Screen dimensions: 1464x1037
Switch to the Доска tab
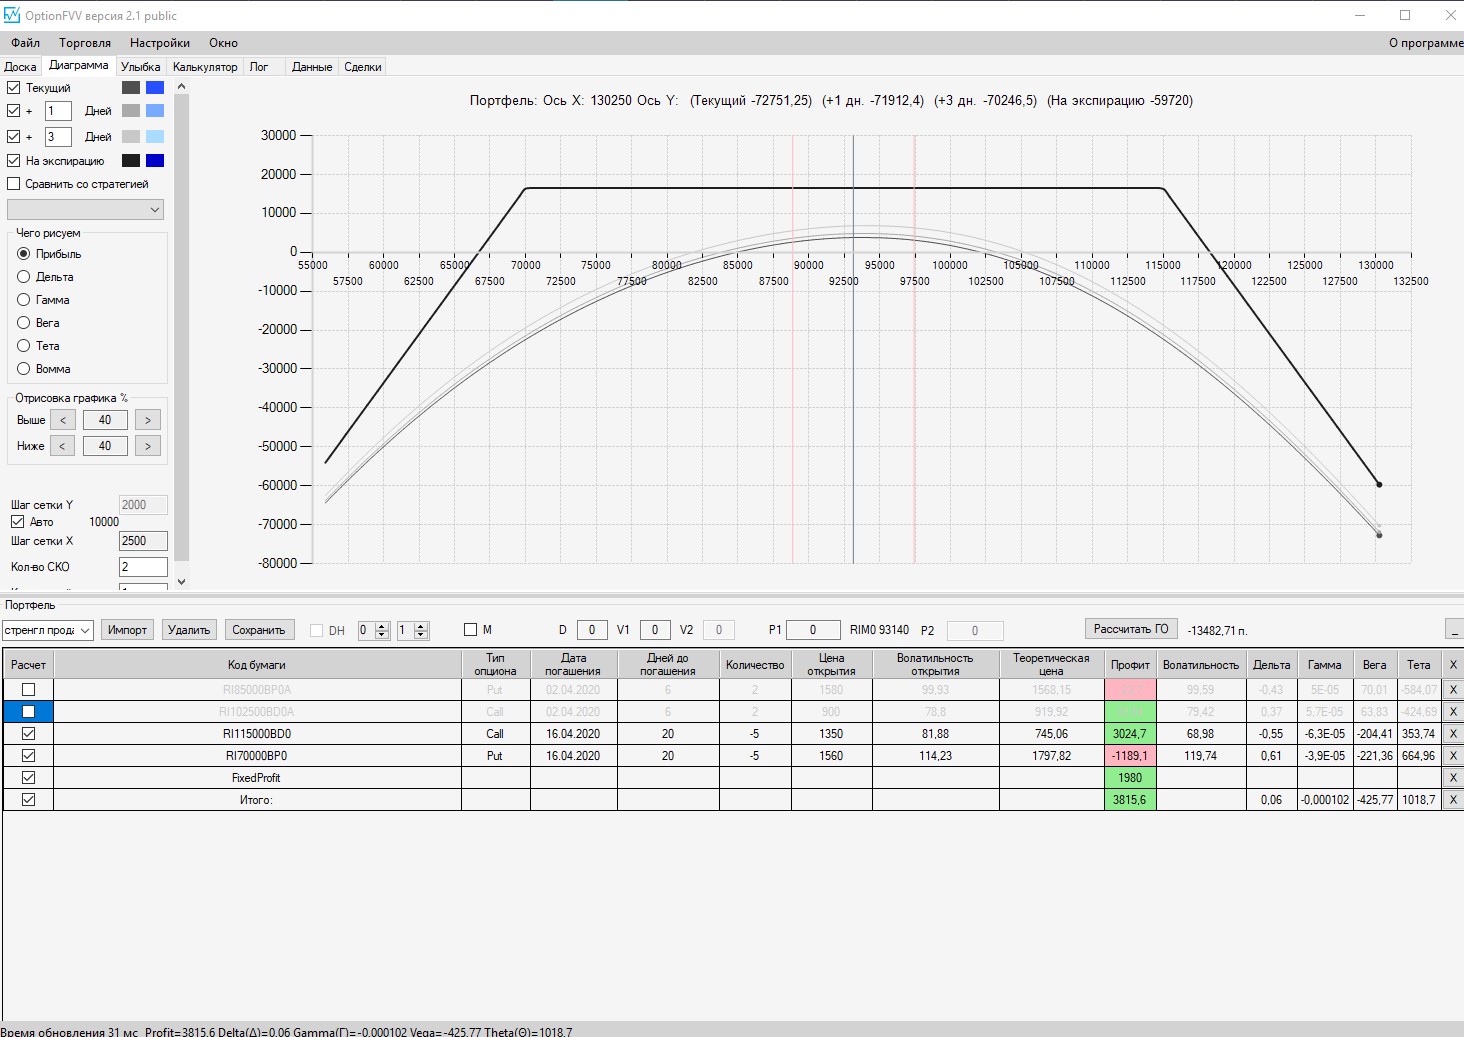(x=20, y=67)
